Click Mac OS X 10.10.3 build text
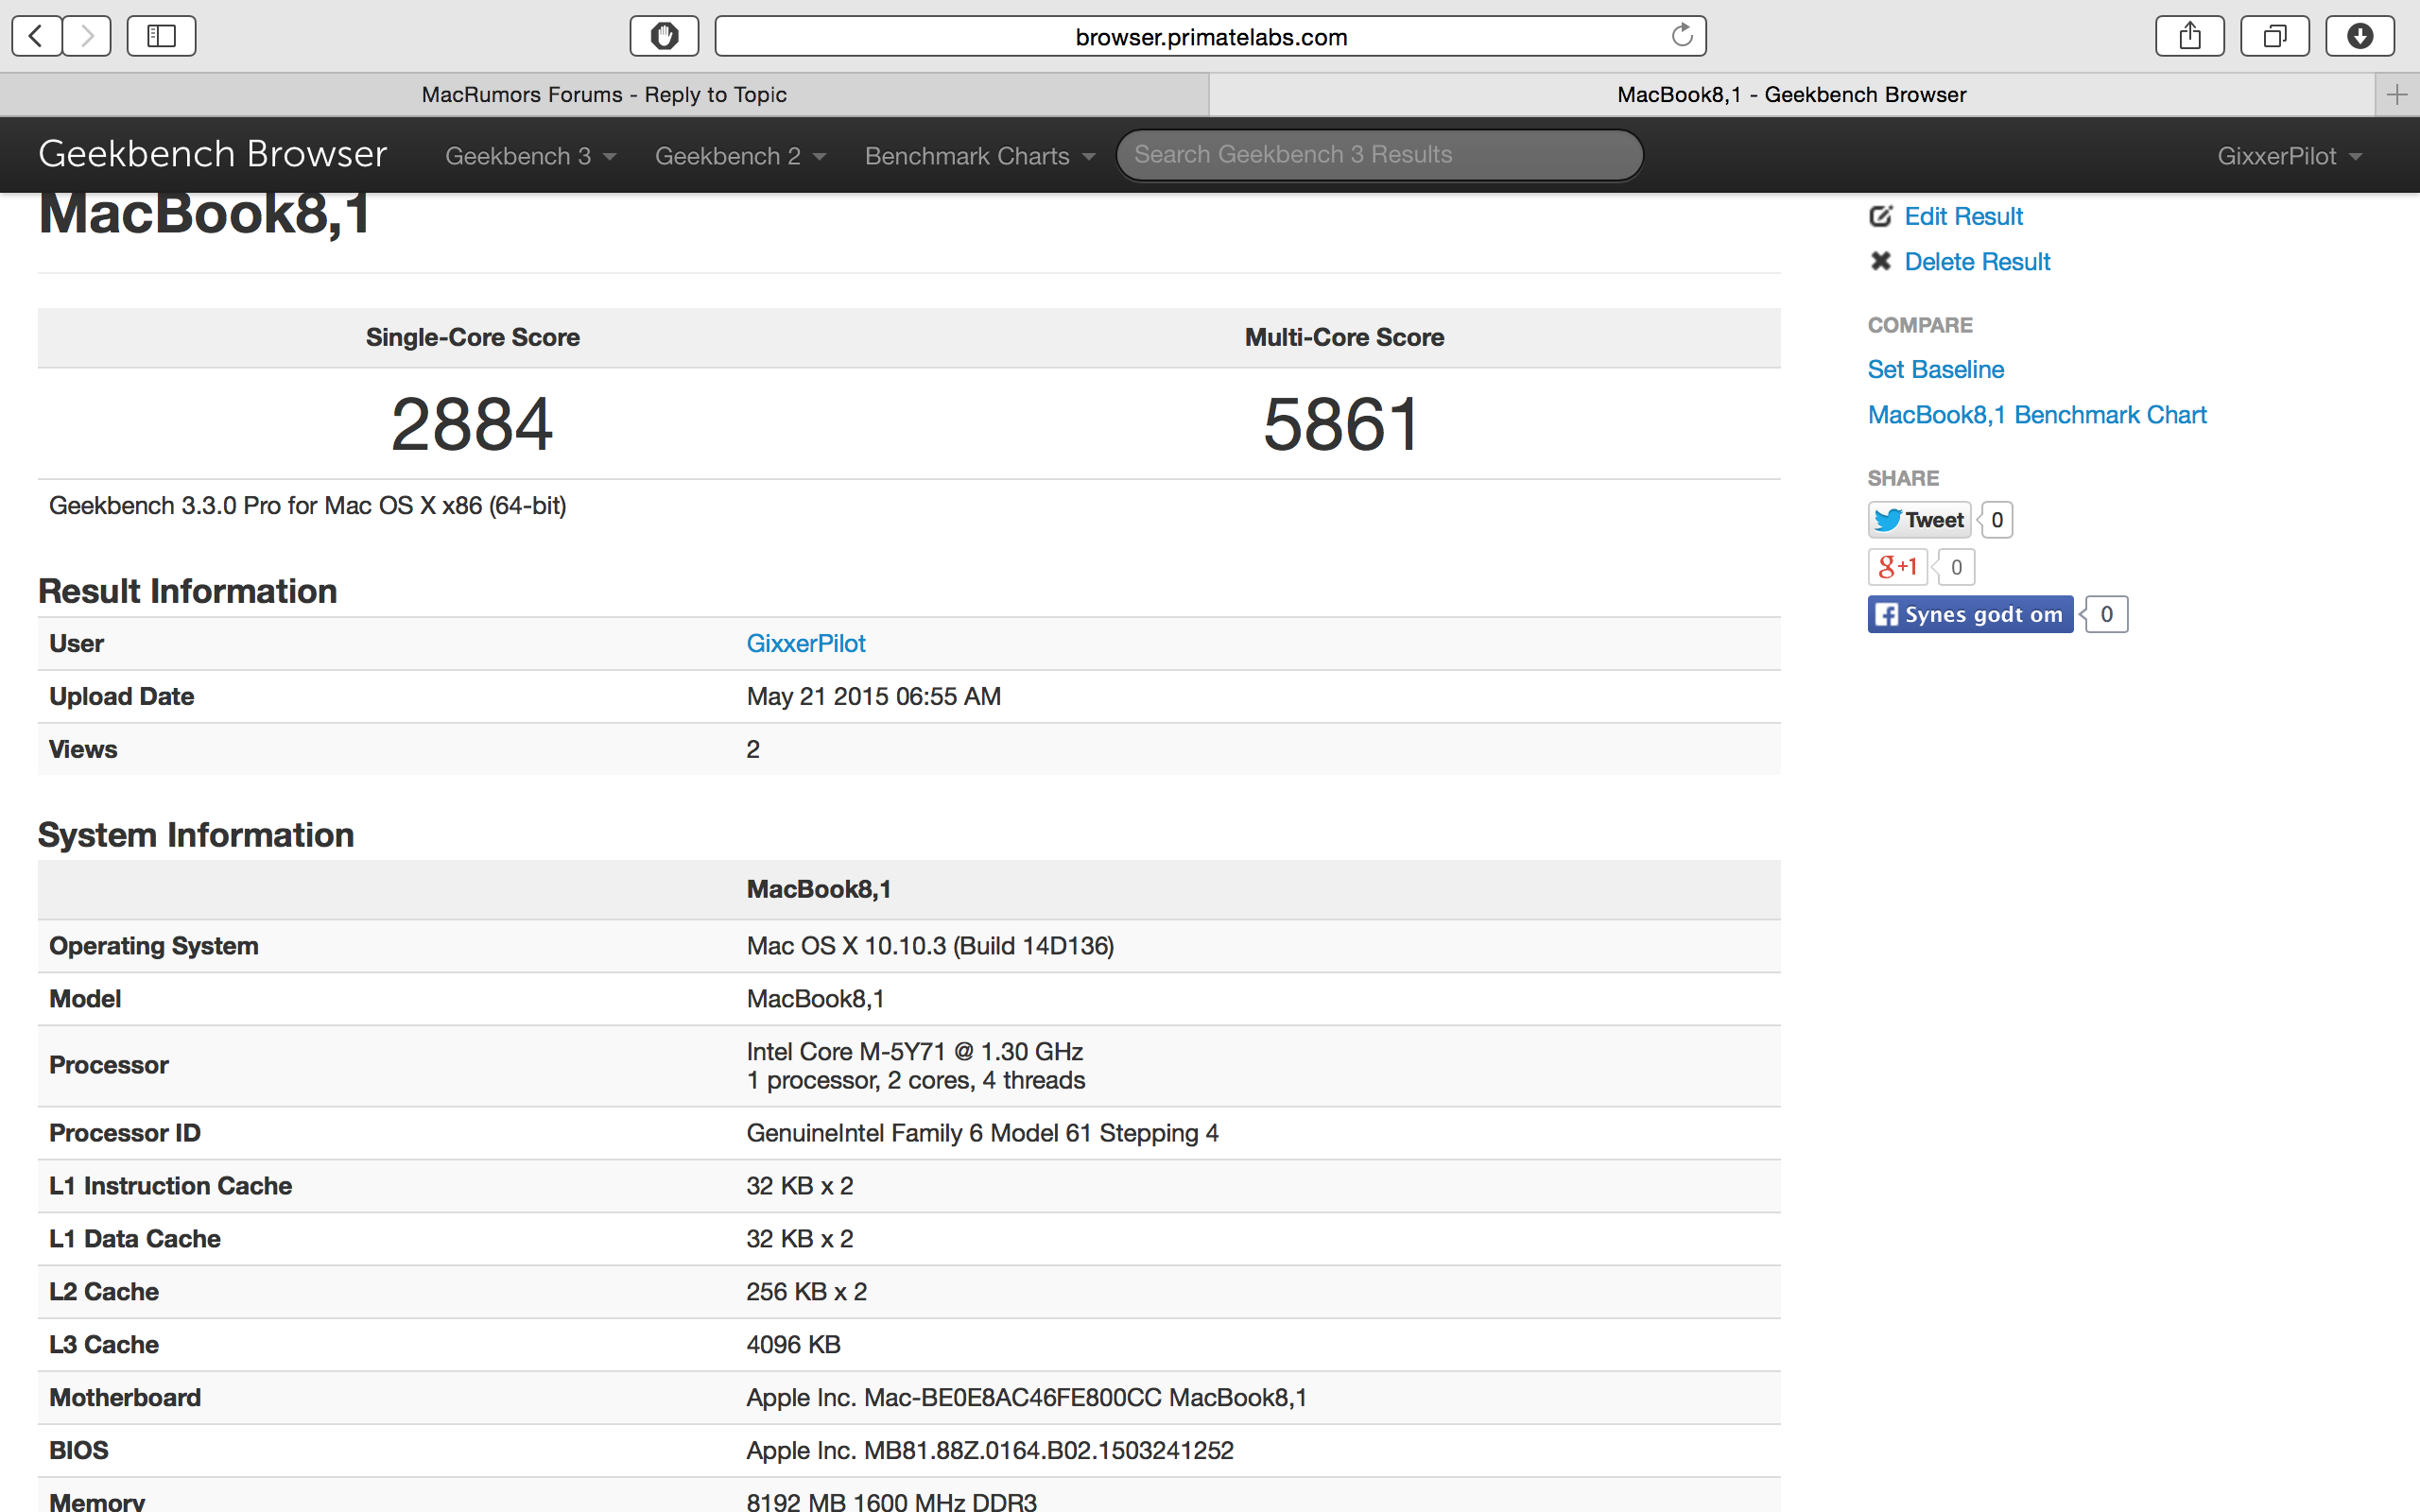The width and height of the screenshot is (2420, 1512). point(930,945)
